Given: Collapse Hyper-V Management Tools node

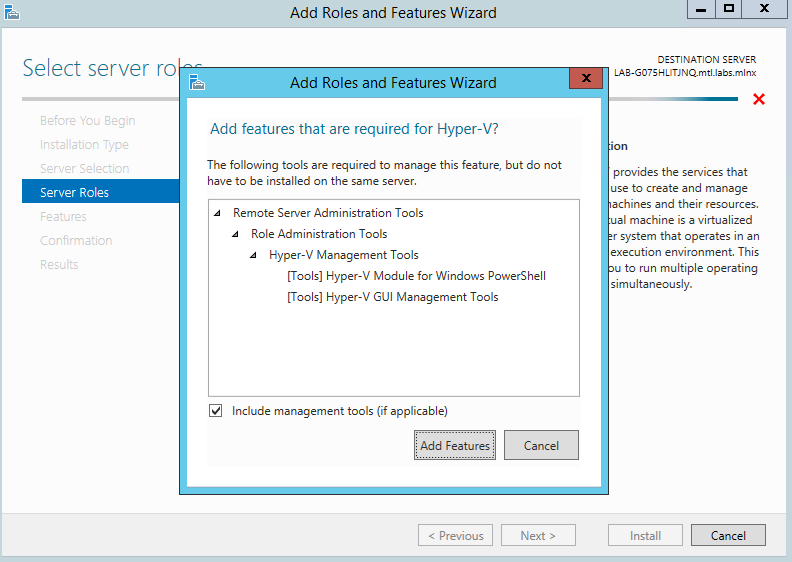Looking at the screenshot, I should pyautogui.click(x=253, y=255).
